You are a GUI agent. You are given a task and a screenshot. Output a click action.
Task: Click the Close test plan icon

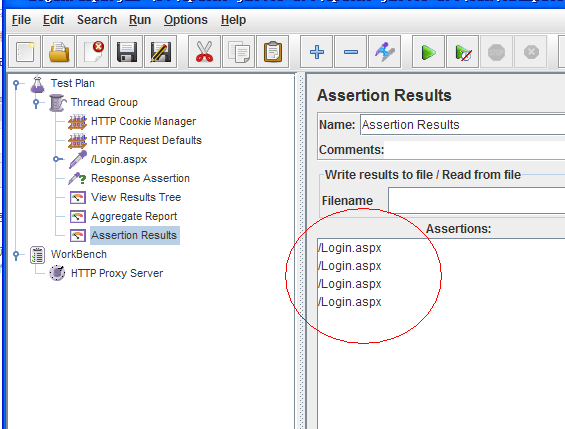click(x=93, y=52)
